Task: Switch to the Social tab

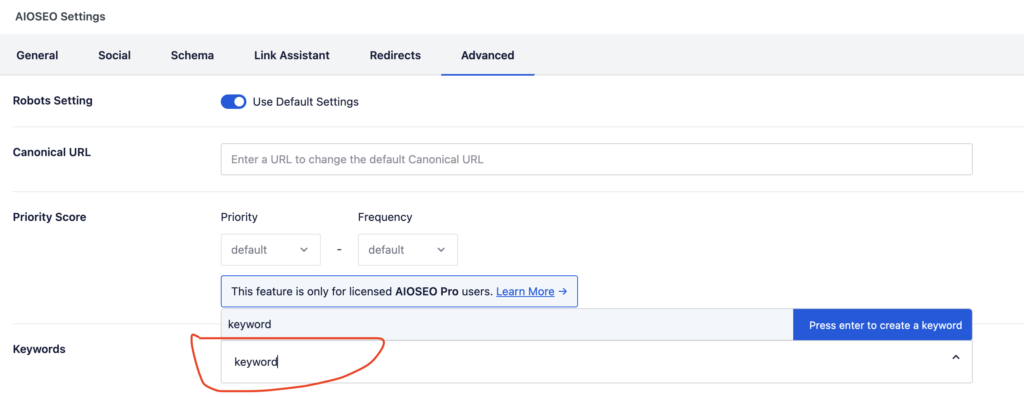Action: click(114, 56)
